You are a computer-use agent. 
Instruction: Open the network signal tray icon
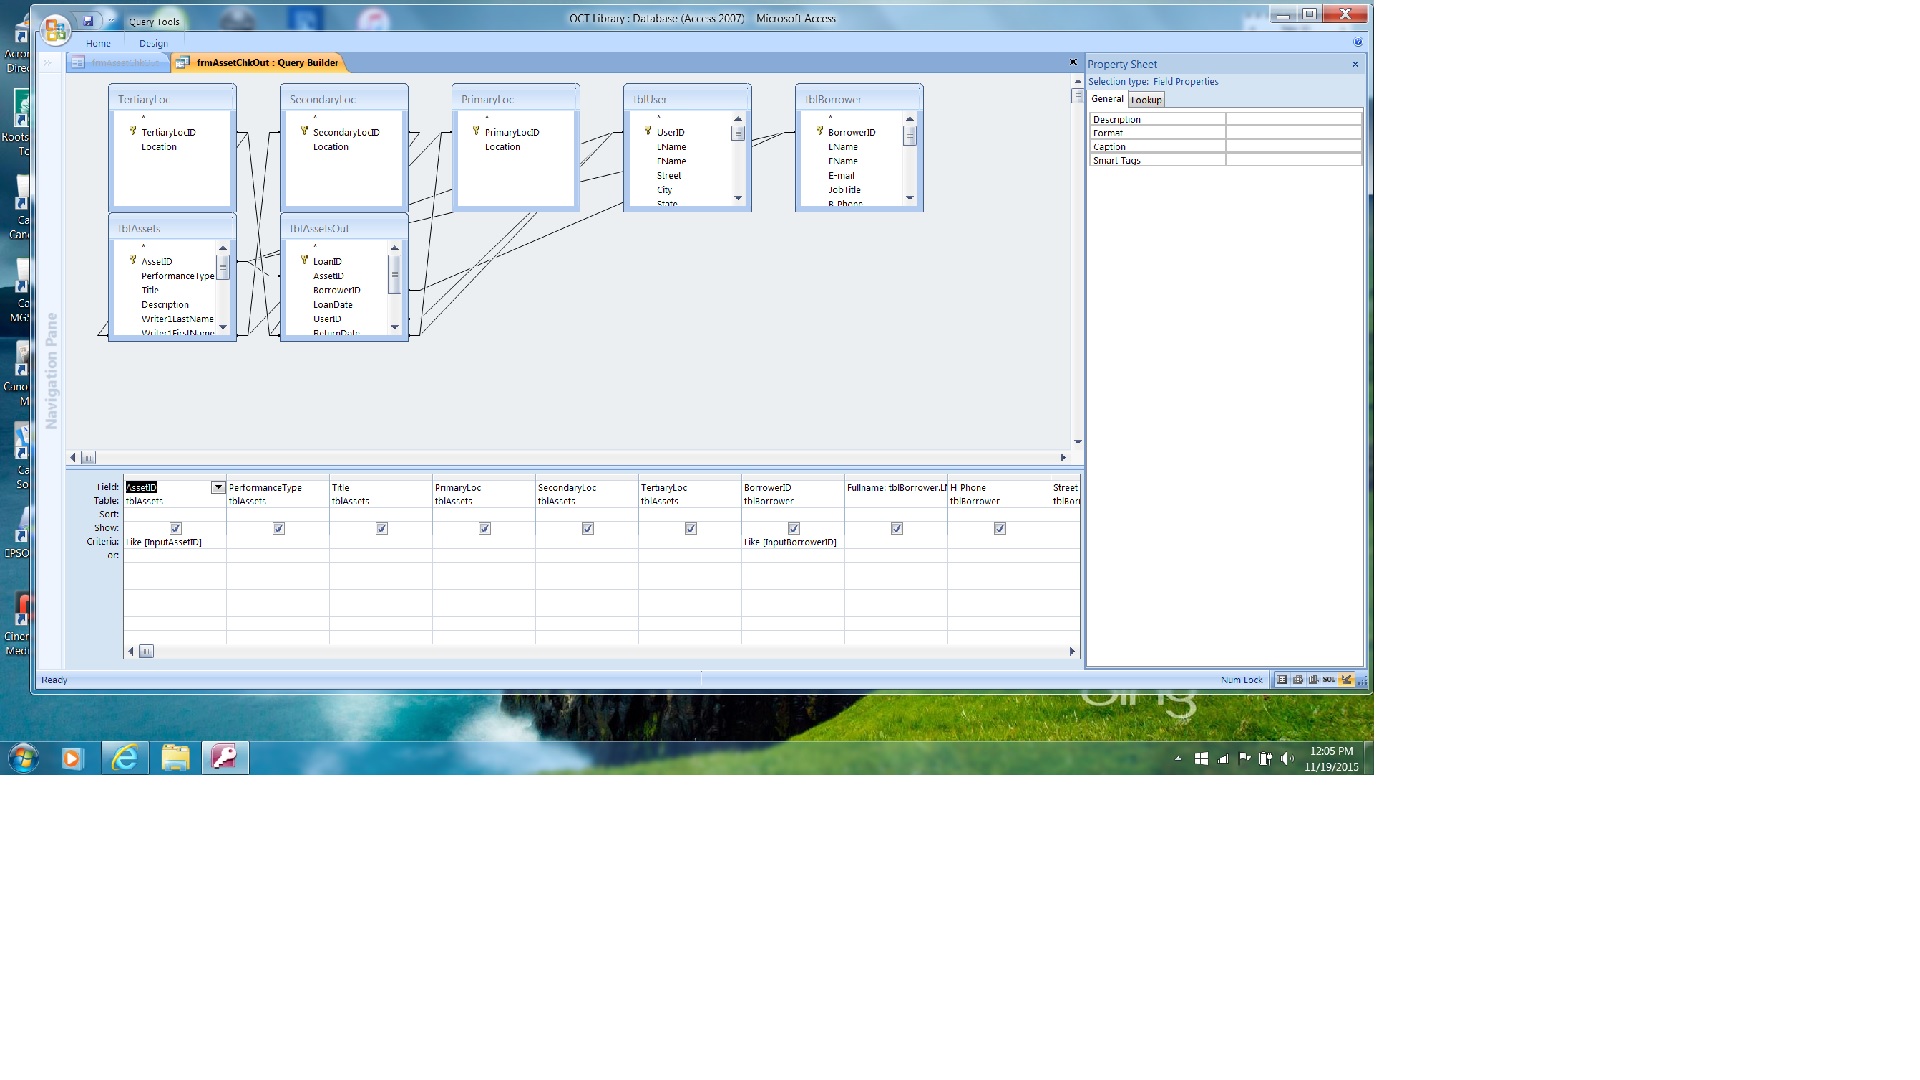1223,759
